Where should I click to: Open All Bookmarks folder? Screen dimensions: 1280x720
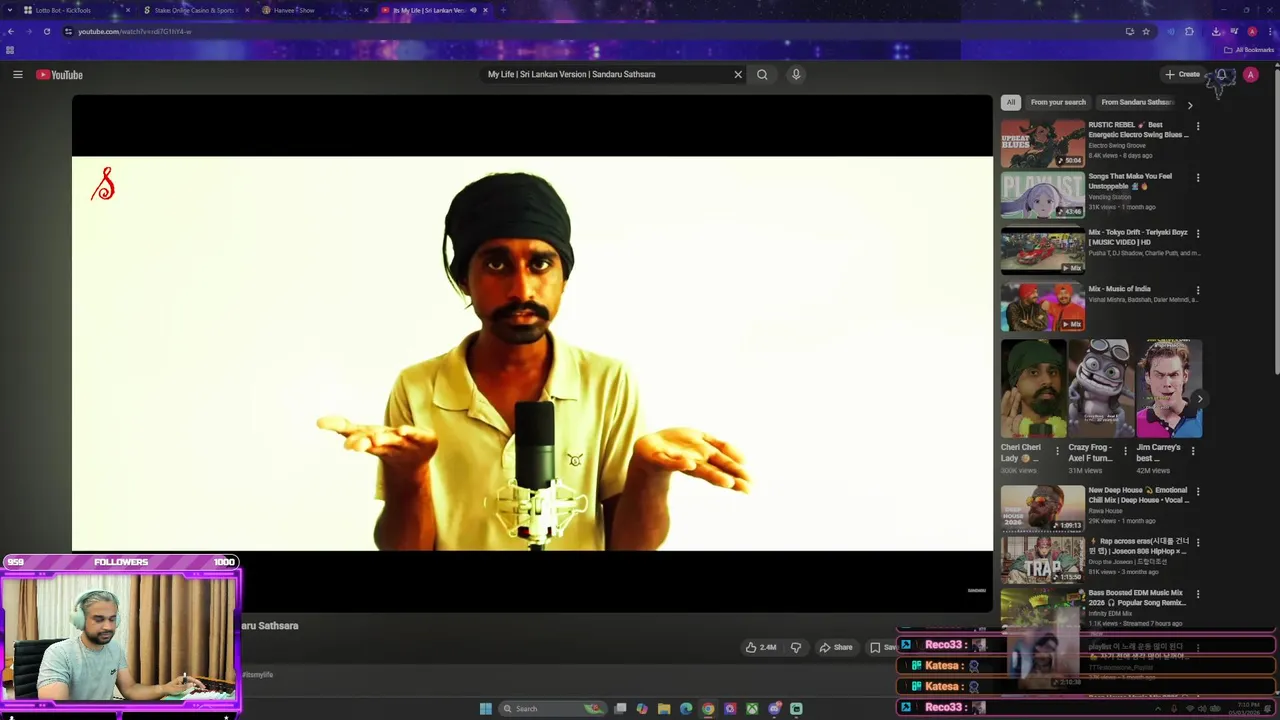click(1248, 50)
